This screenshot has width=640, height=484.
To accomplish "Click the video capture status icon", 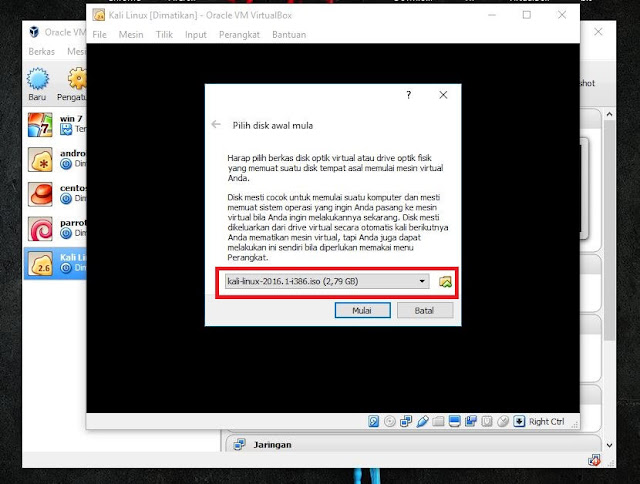I will pos(471,421).
